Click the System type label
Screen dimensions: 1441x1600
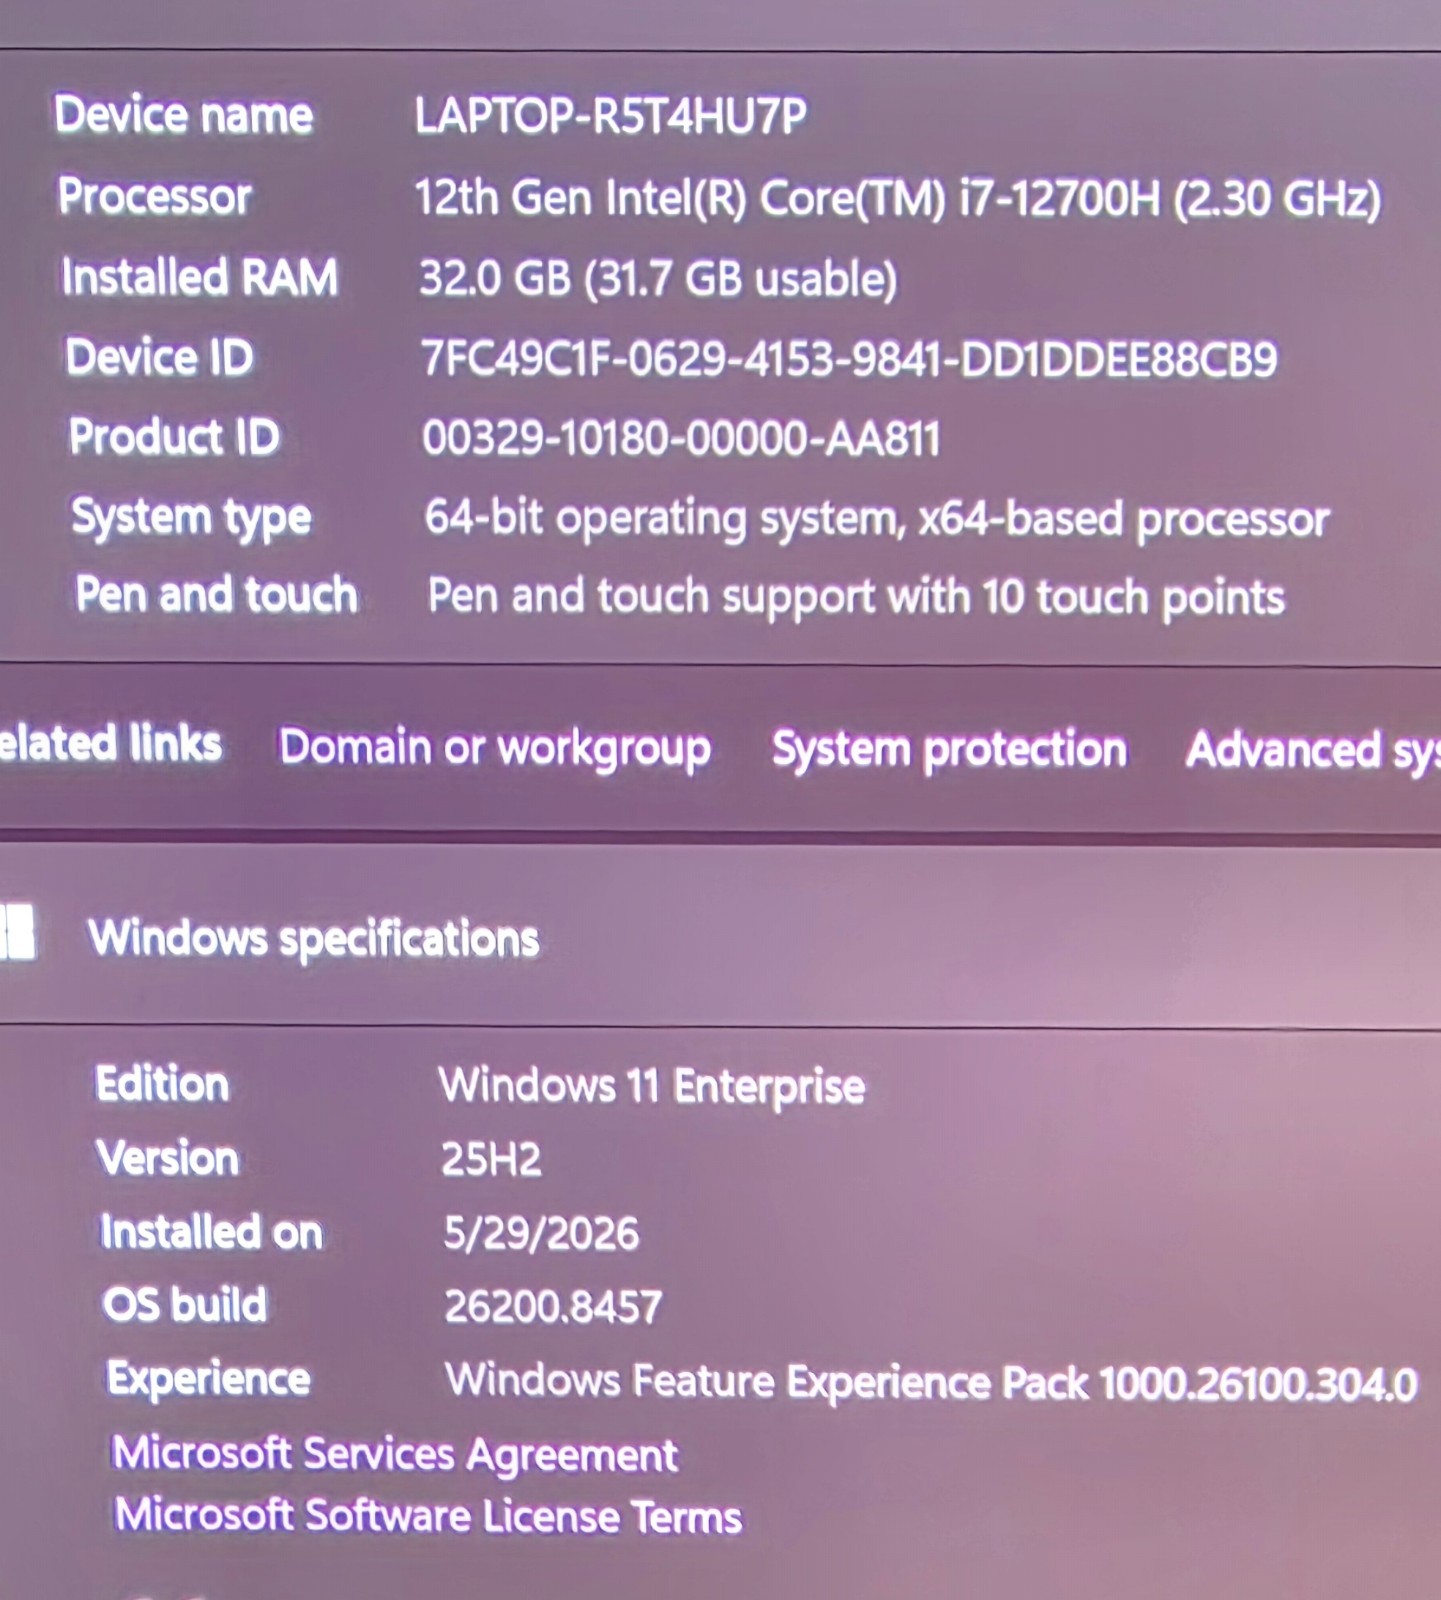[191, 518]
